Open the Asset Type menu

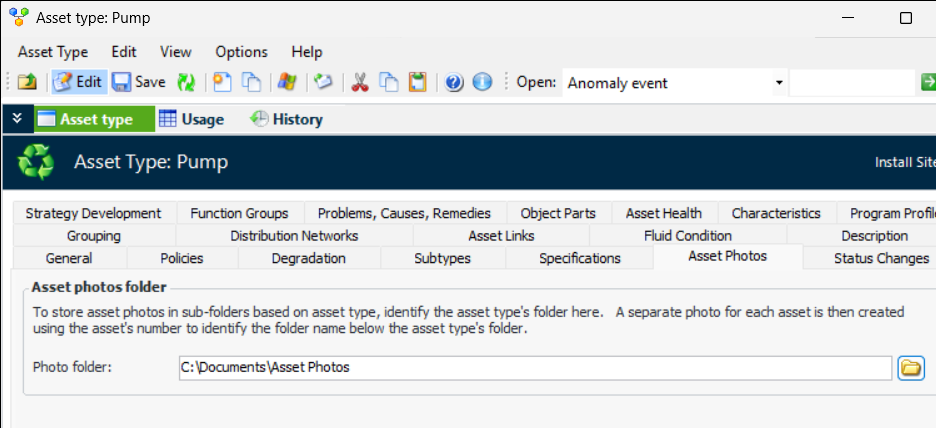[53, 52]
